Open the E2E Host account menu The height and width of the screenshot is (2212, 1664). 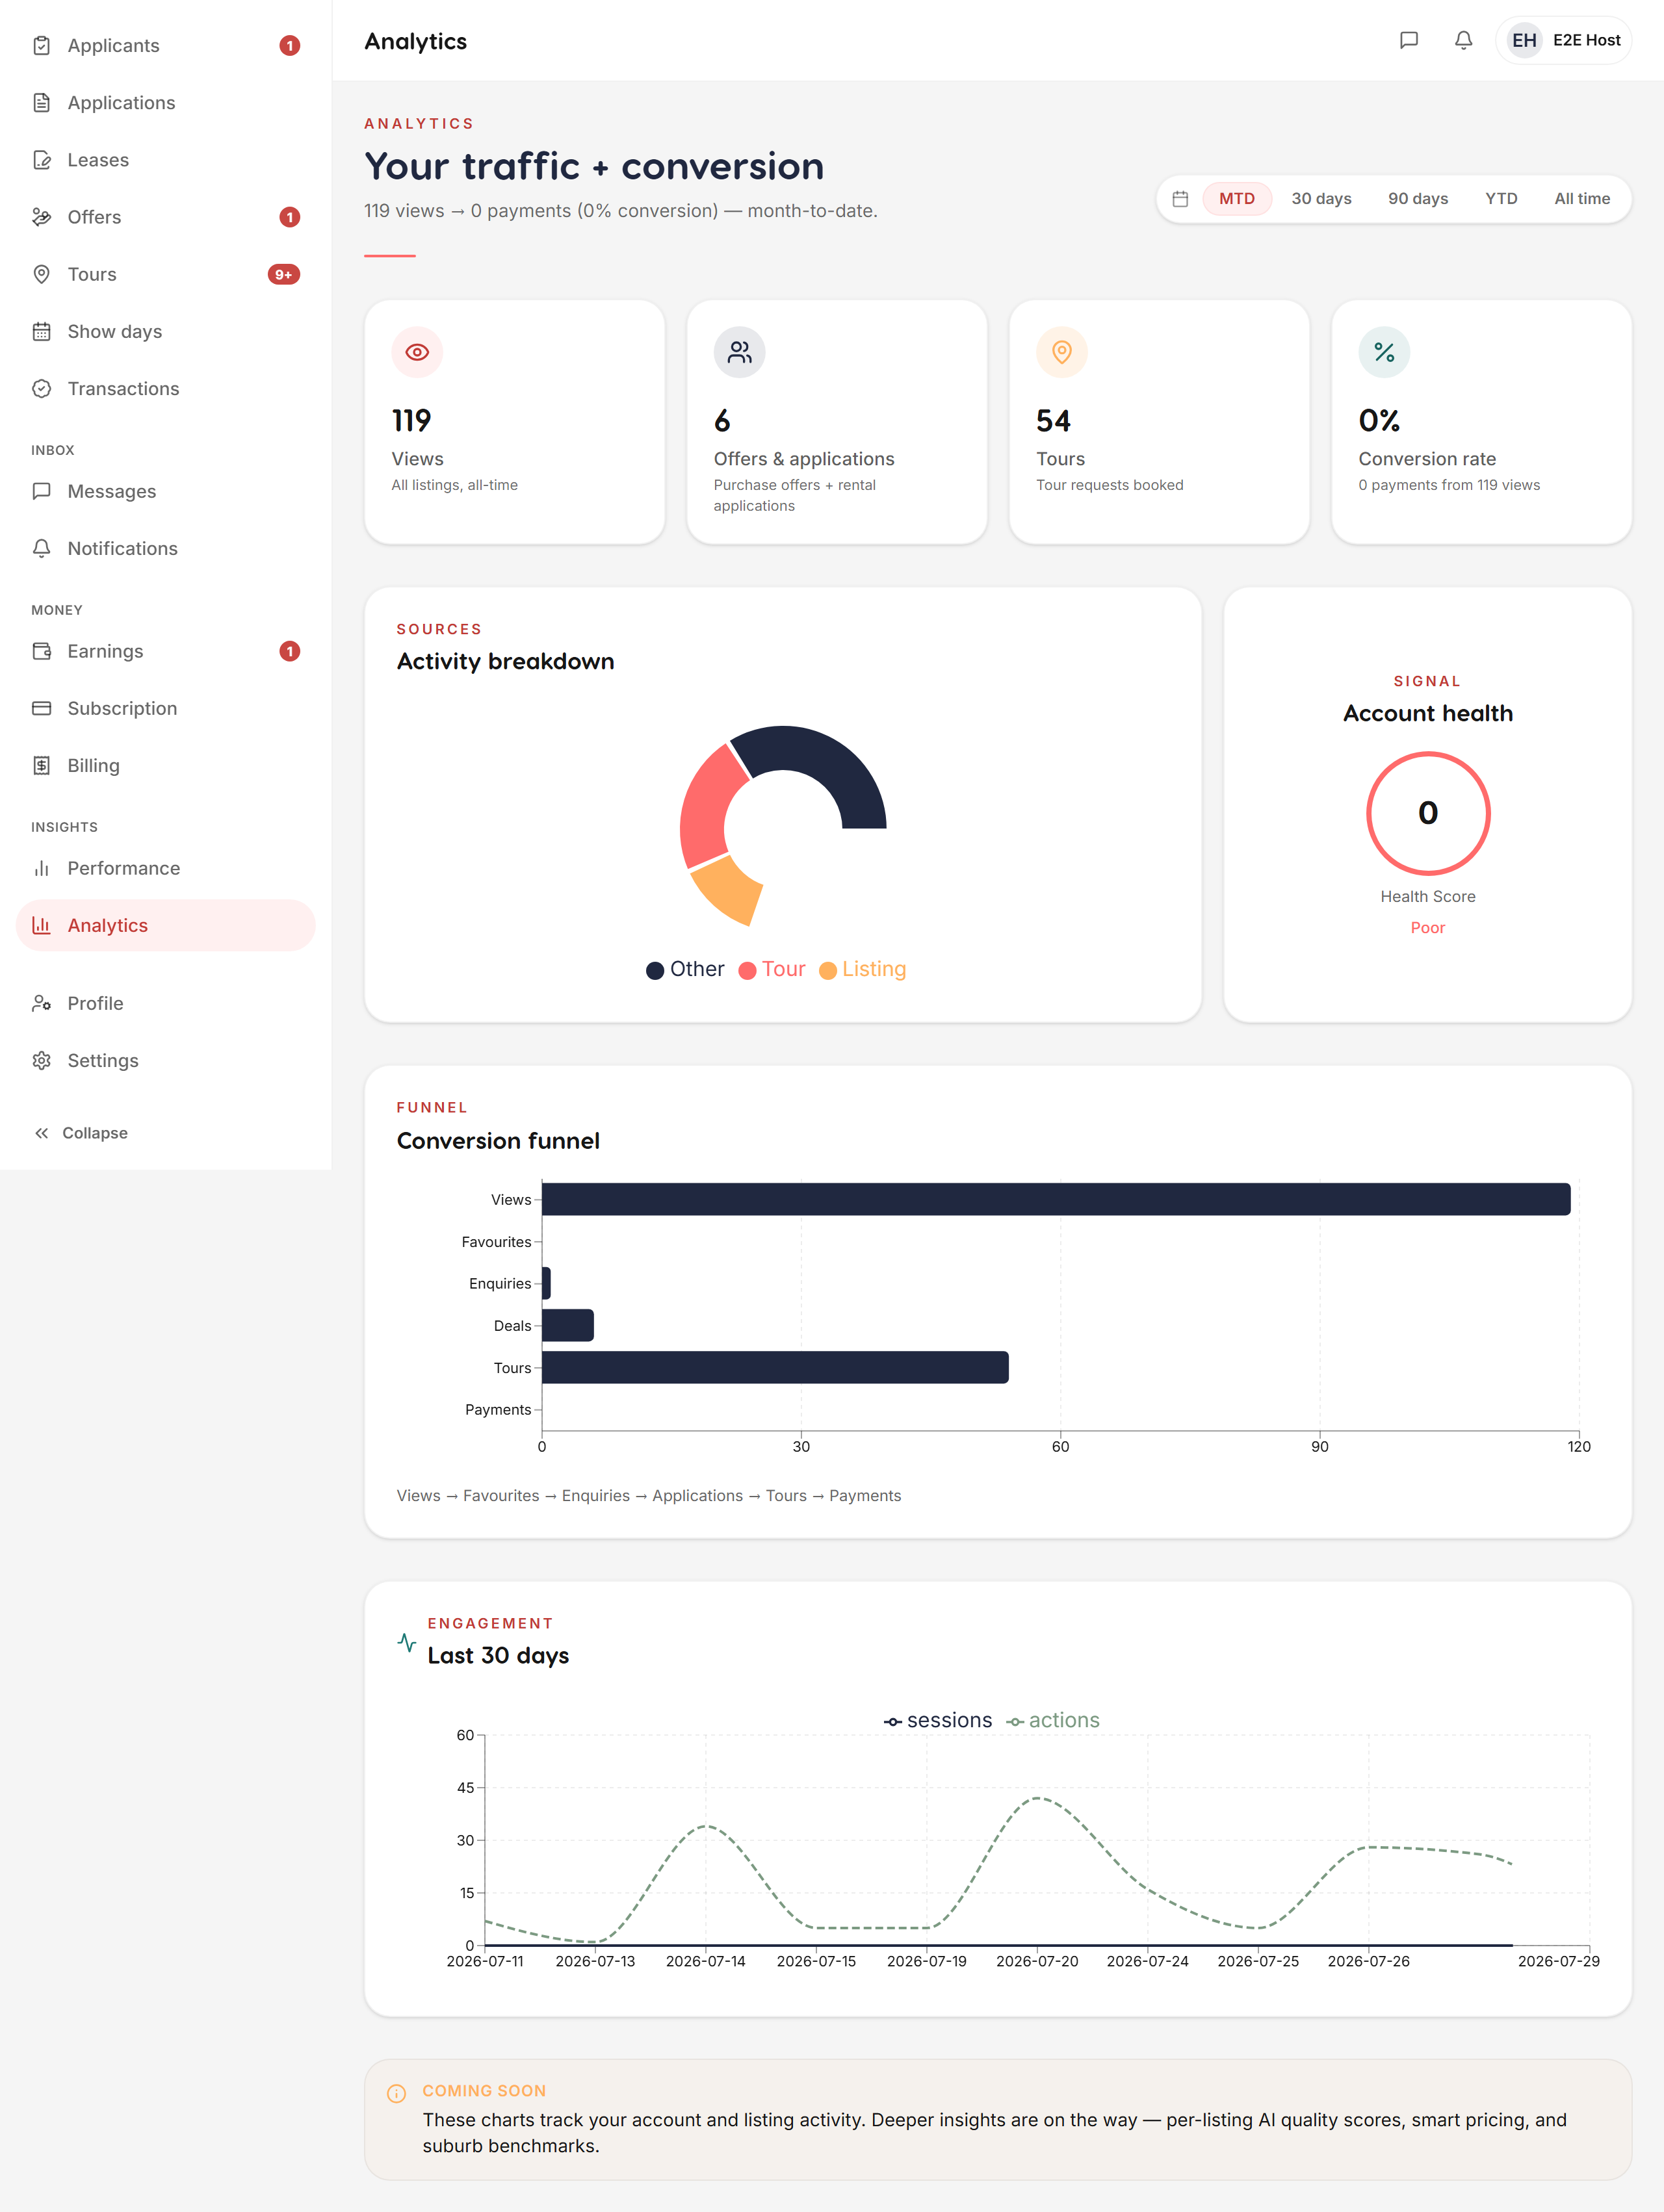coord(1564,40)
